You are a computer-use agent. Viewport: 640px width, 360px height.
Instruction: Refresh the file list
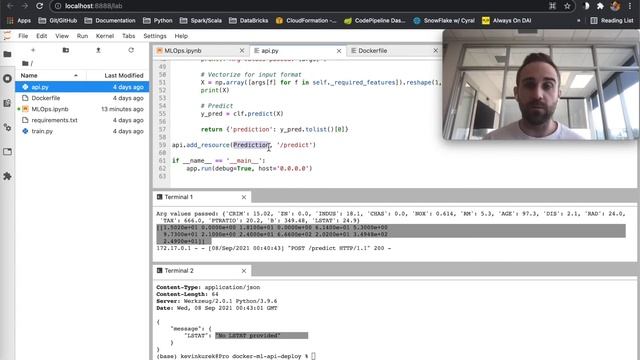tap(131, 50)
